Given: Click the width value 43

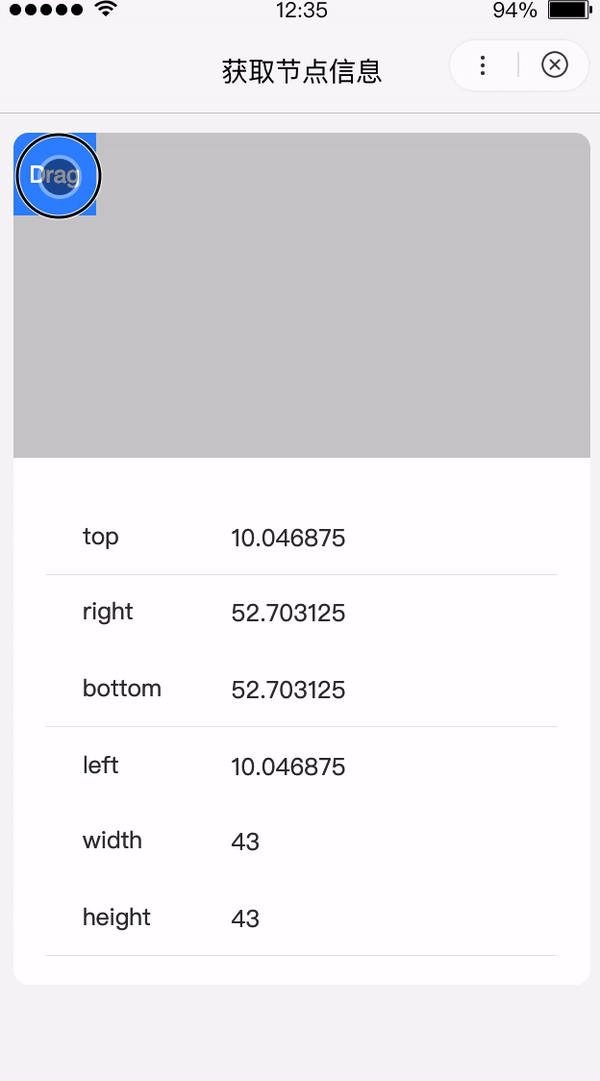Looking at the screenshot, I should click(245, 843).
